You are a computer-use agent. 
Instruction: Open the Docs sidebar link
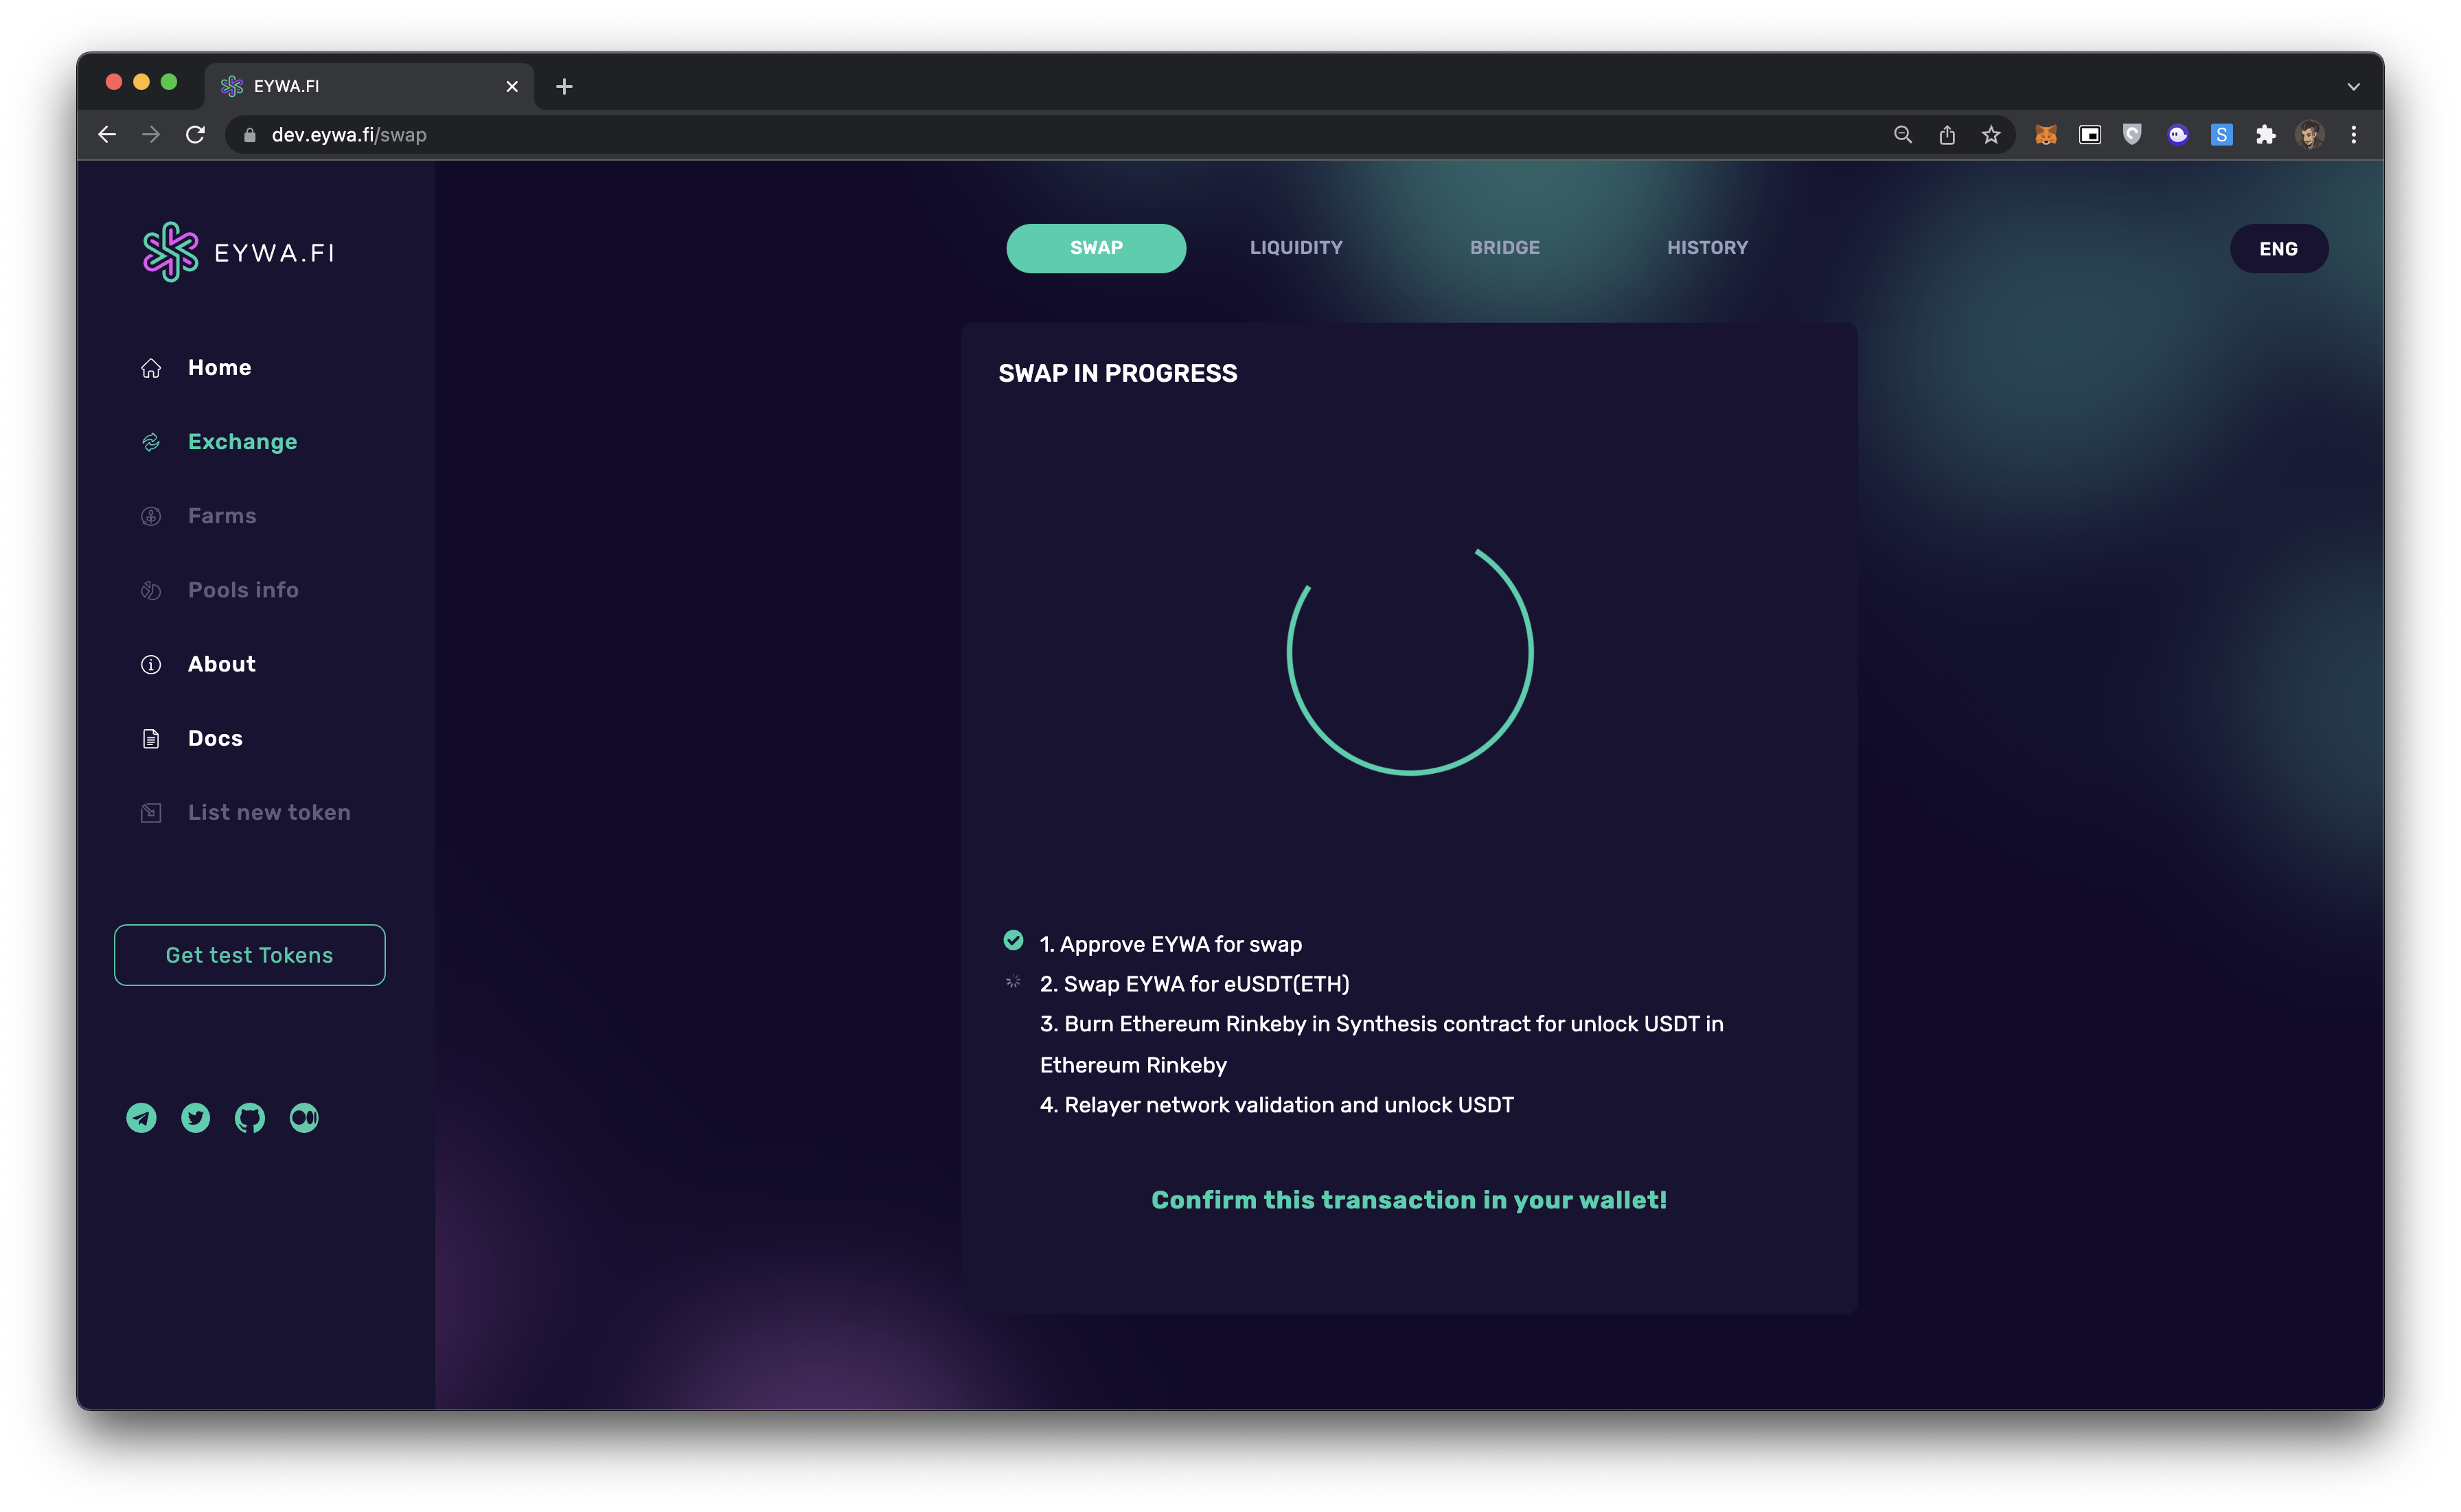pos(215,738)
